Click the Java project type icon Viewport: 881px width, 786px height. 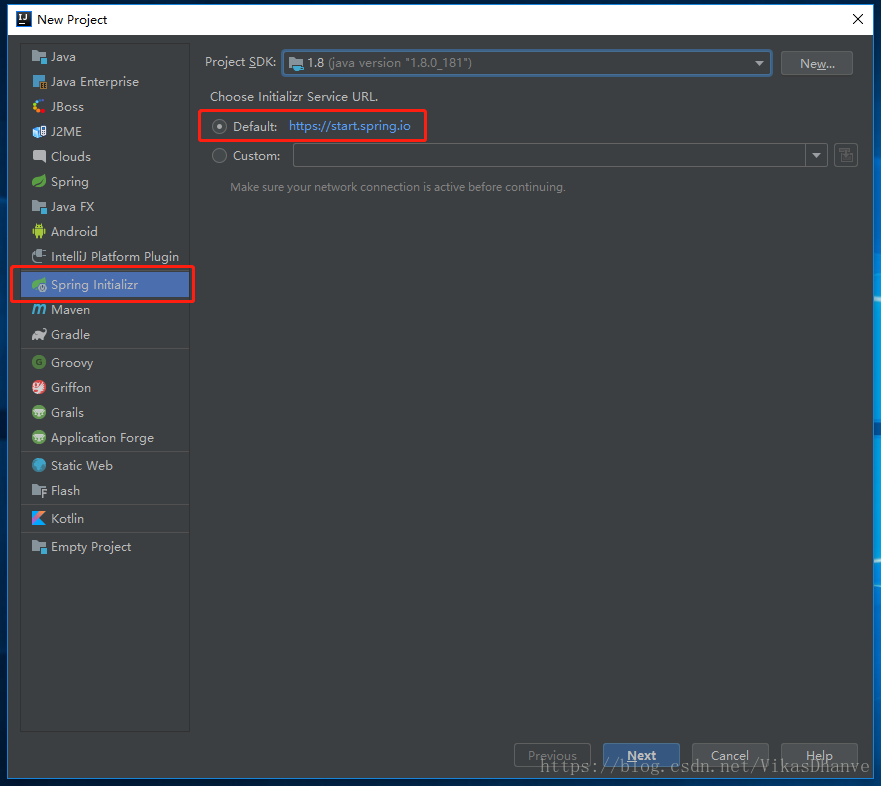(x=39, y=57)
